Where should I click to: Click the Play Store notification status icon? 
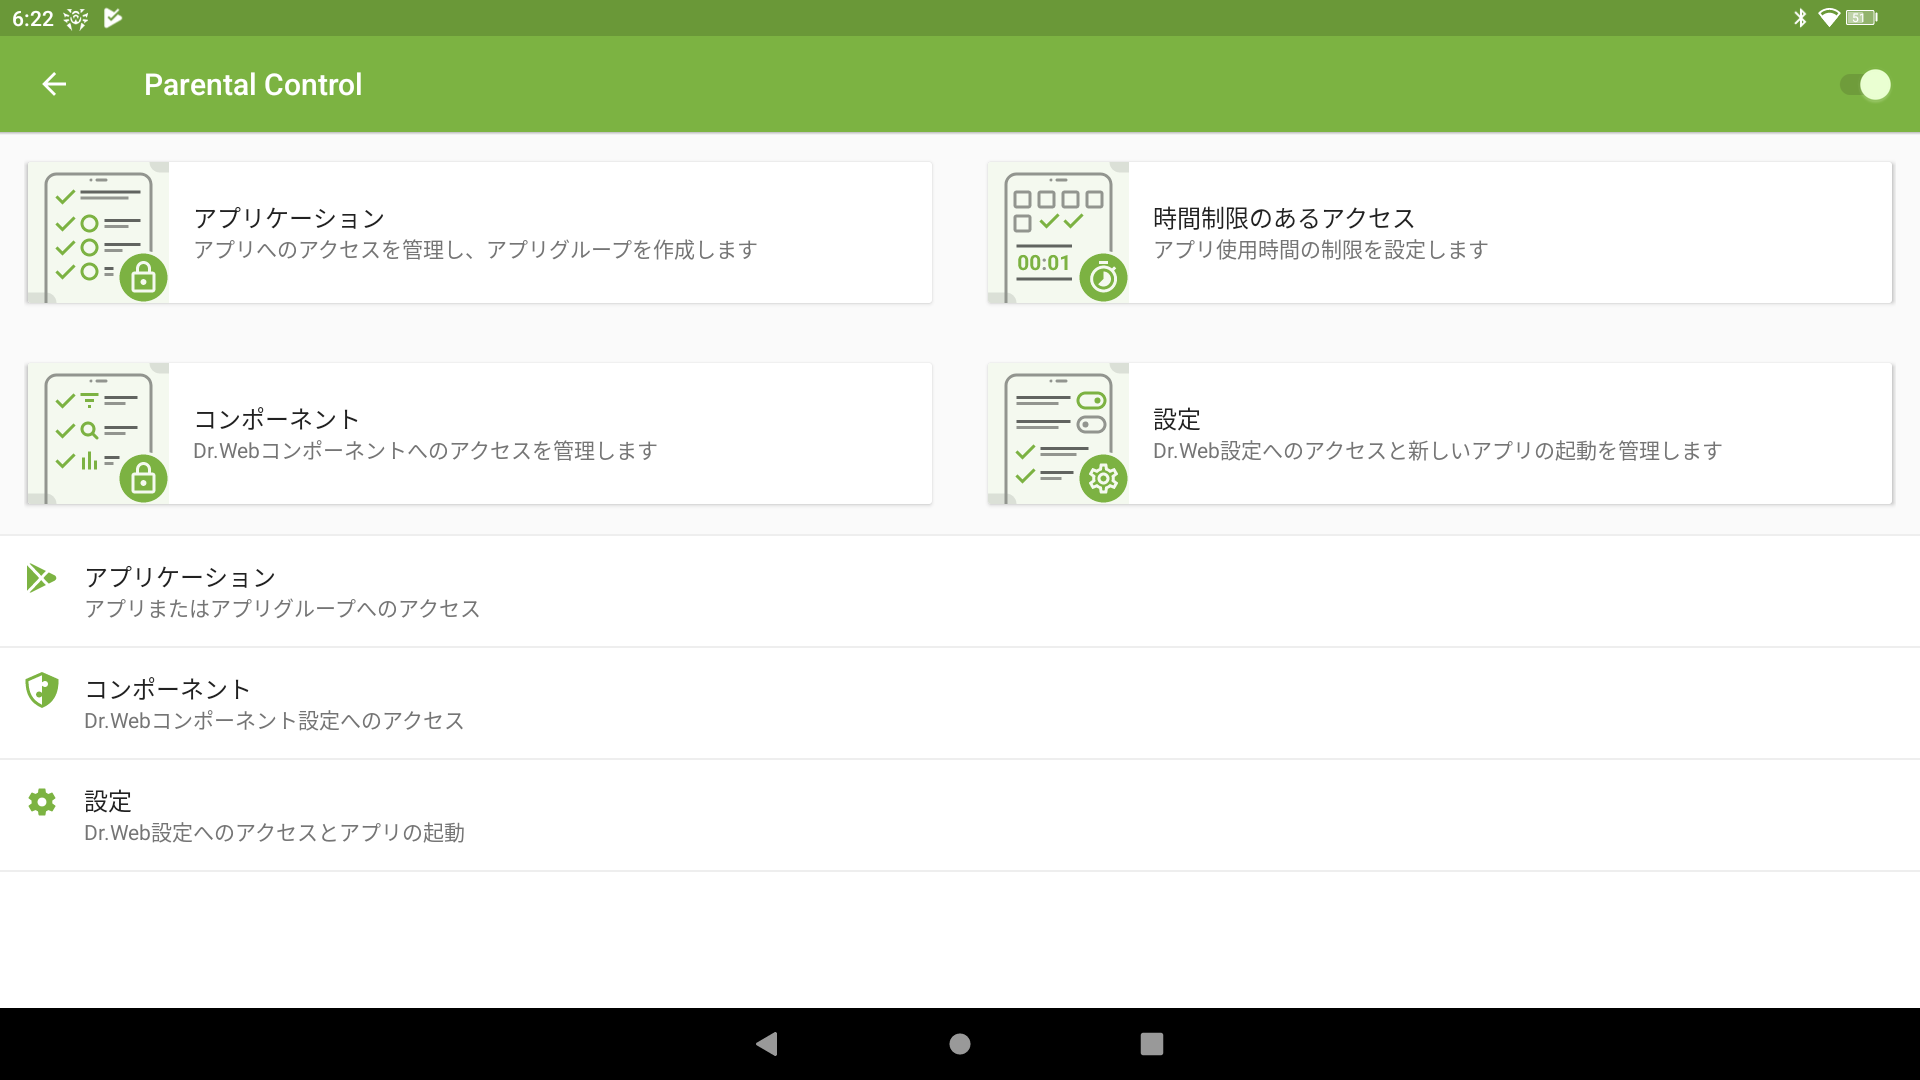click(x=112, y=18)
